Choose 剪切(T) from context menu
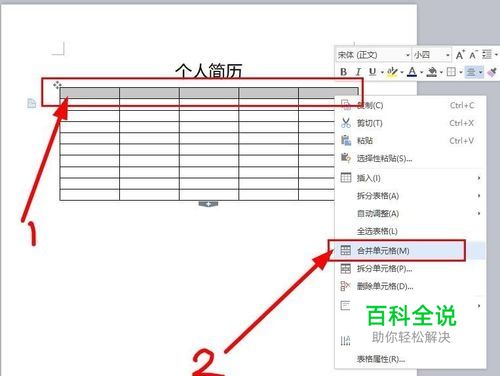The image size is (500, 376). pyautogui.click(x=410, y=123)
